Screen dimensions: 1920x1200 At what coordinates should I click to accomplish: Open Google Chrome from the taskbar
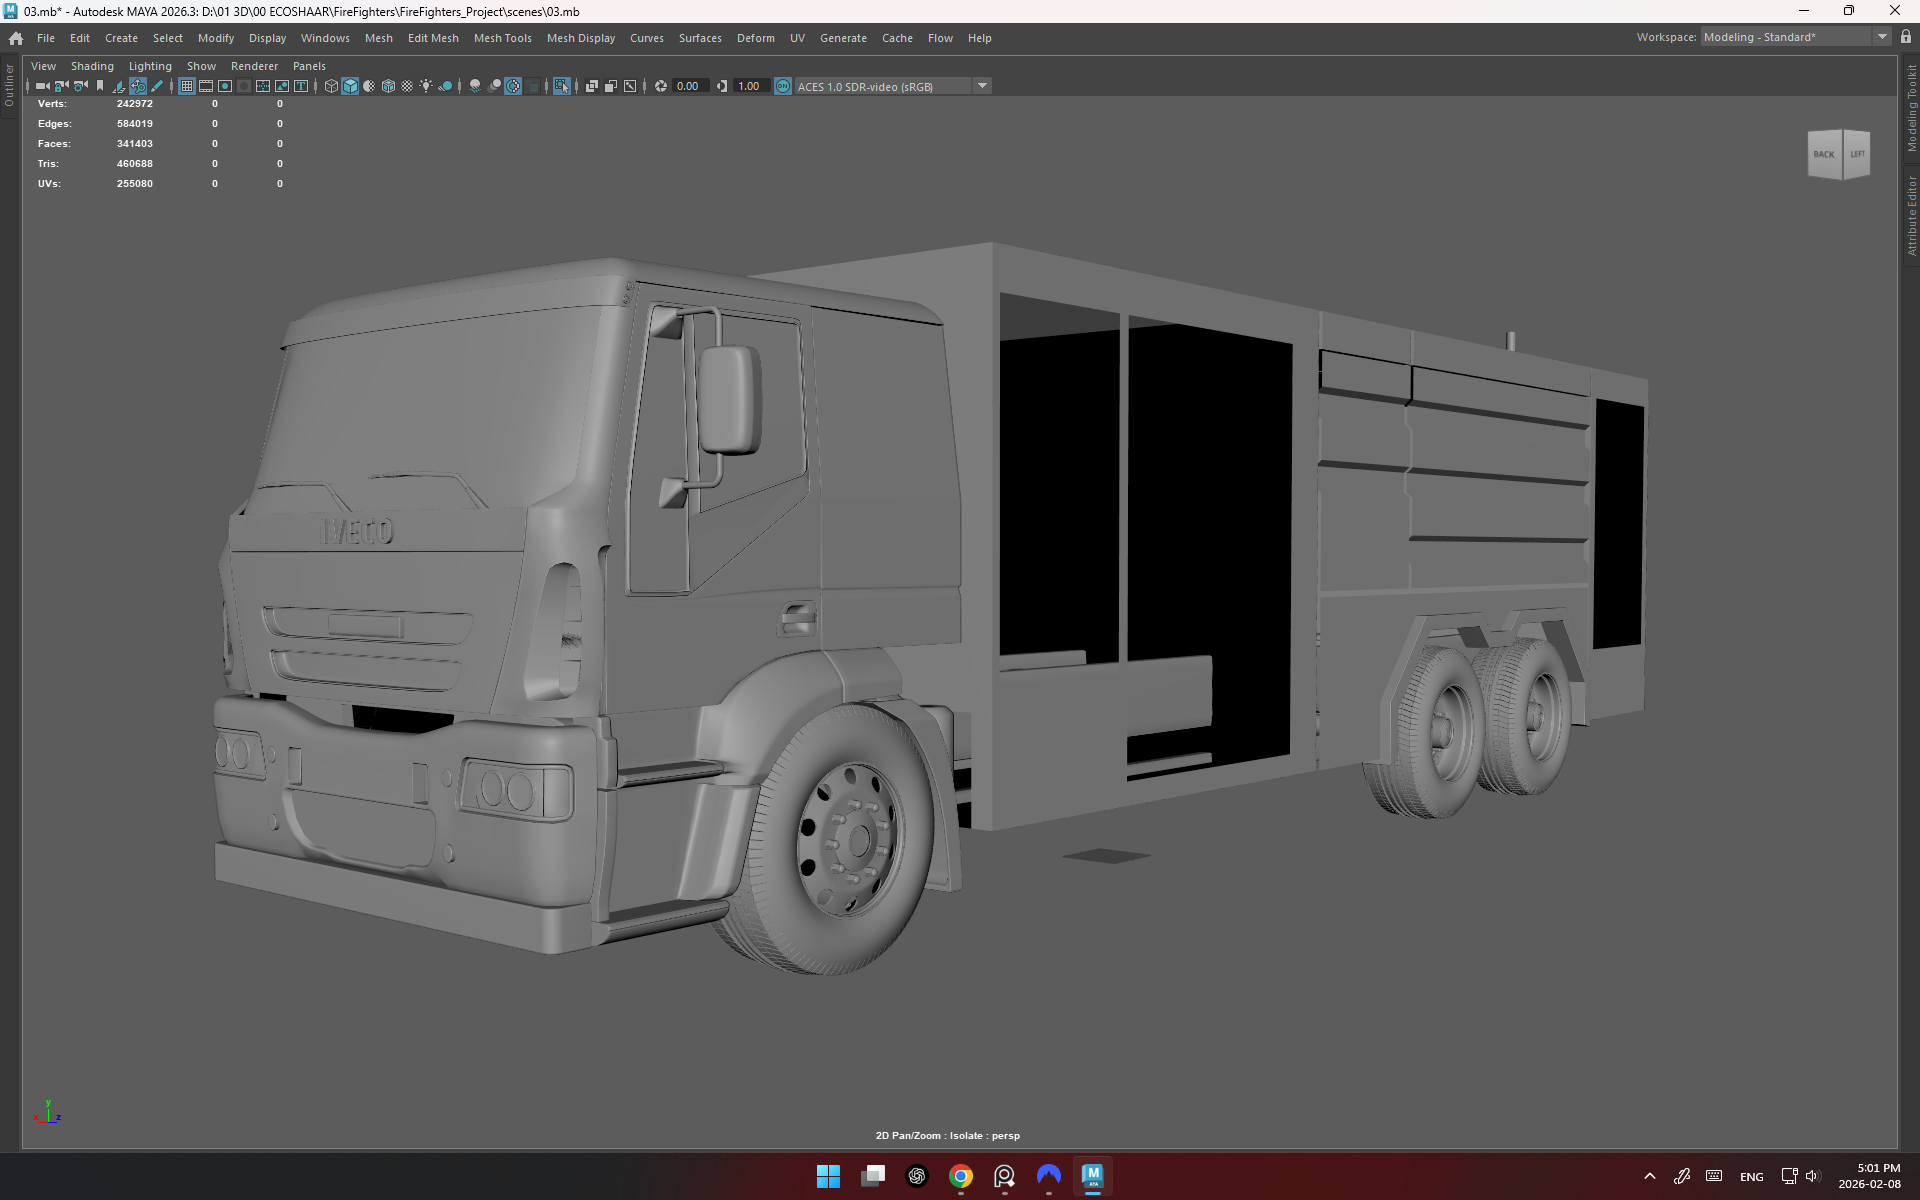coord(961,1176)
